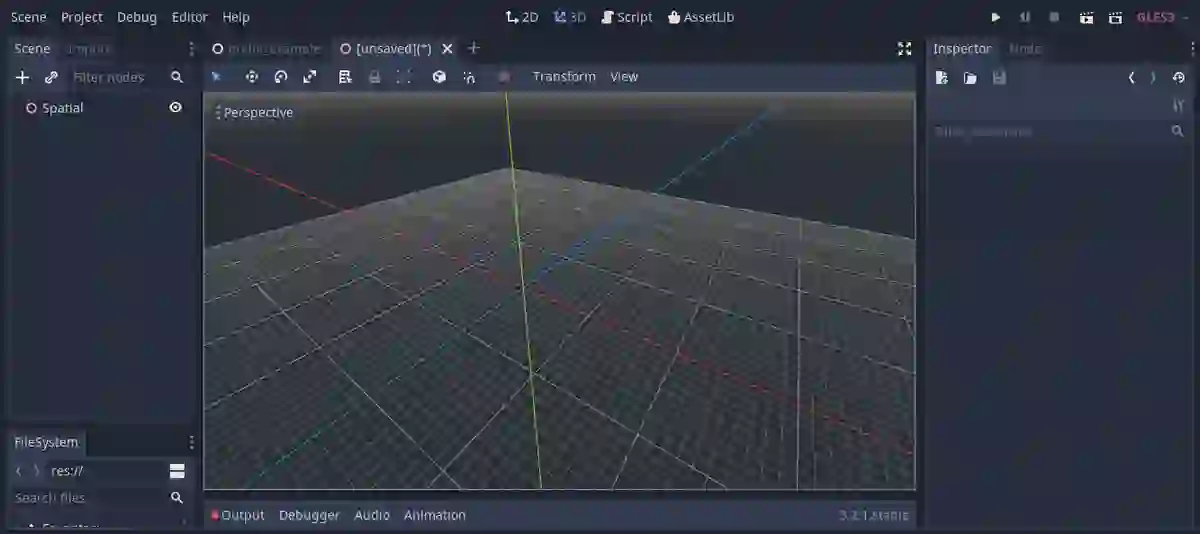Viewport: 1200px width, 534px height.
Task: Open the Project menu
Action: [x=82, y=17]
